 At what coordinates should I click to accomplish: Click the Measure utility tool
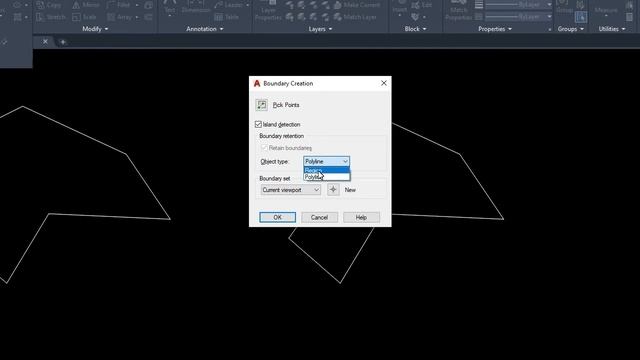[x=606, y=8]
